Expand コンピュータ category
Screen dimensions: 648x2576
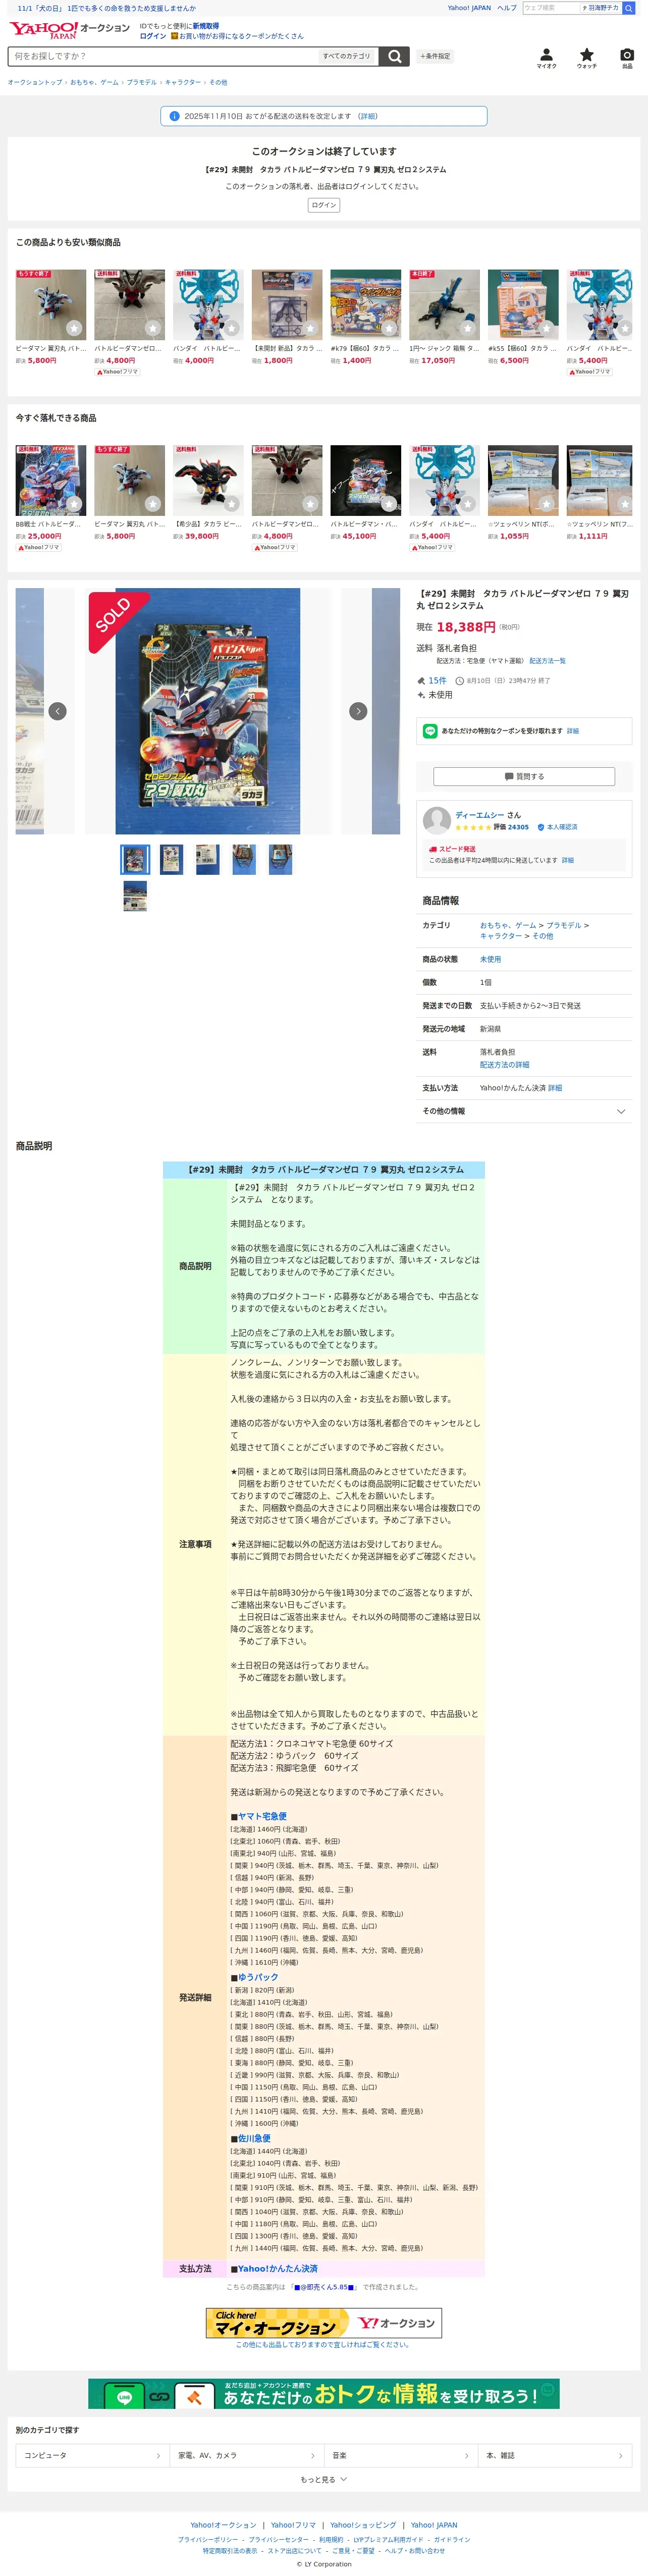tap(92, 2455)
